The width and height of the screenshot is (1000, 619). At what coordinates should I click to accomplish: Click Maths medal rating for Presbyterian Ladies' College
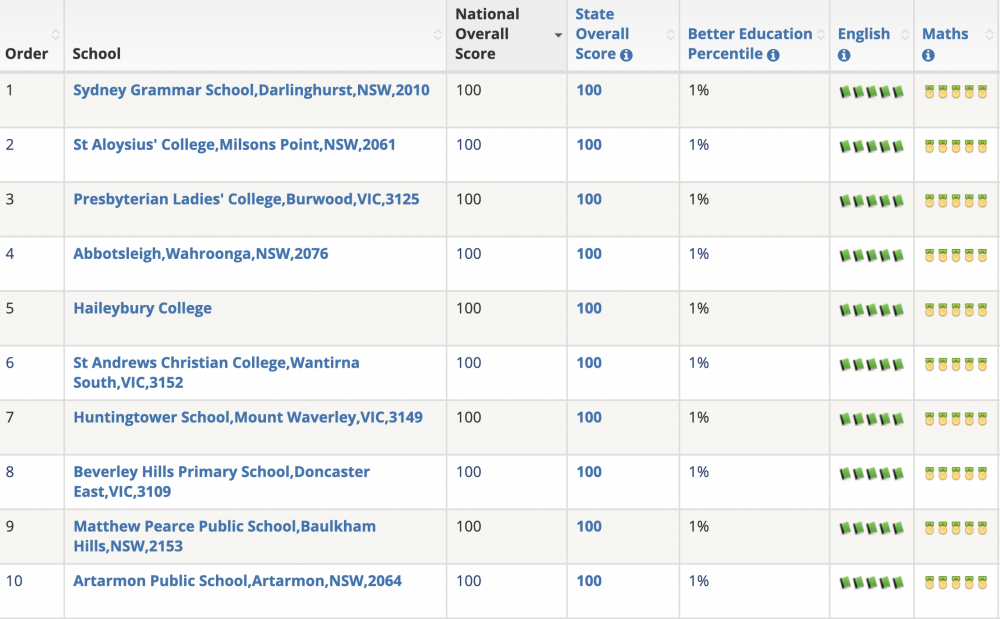pyautogui.click(x=955, y=201)
